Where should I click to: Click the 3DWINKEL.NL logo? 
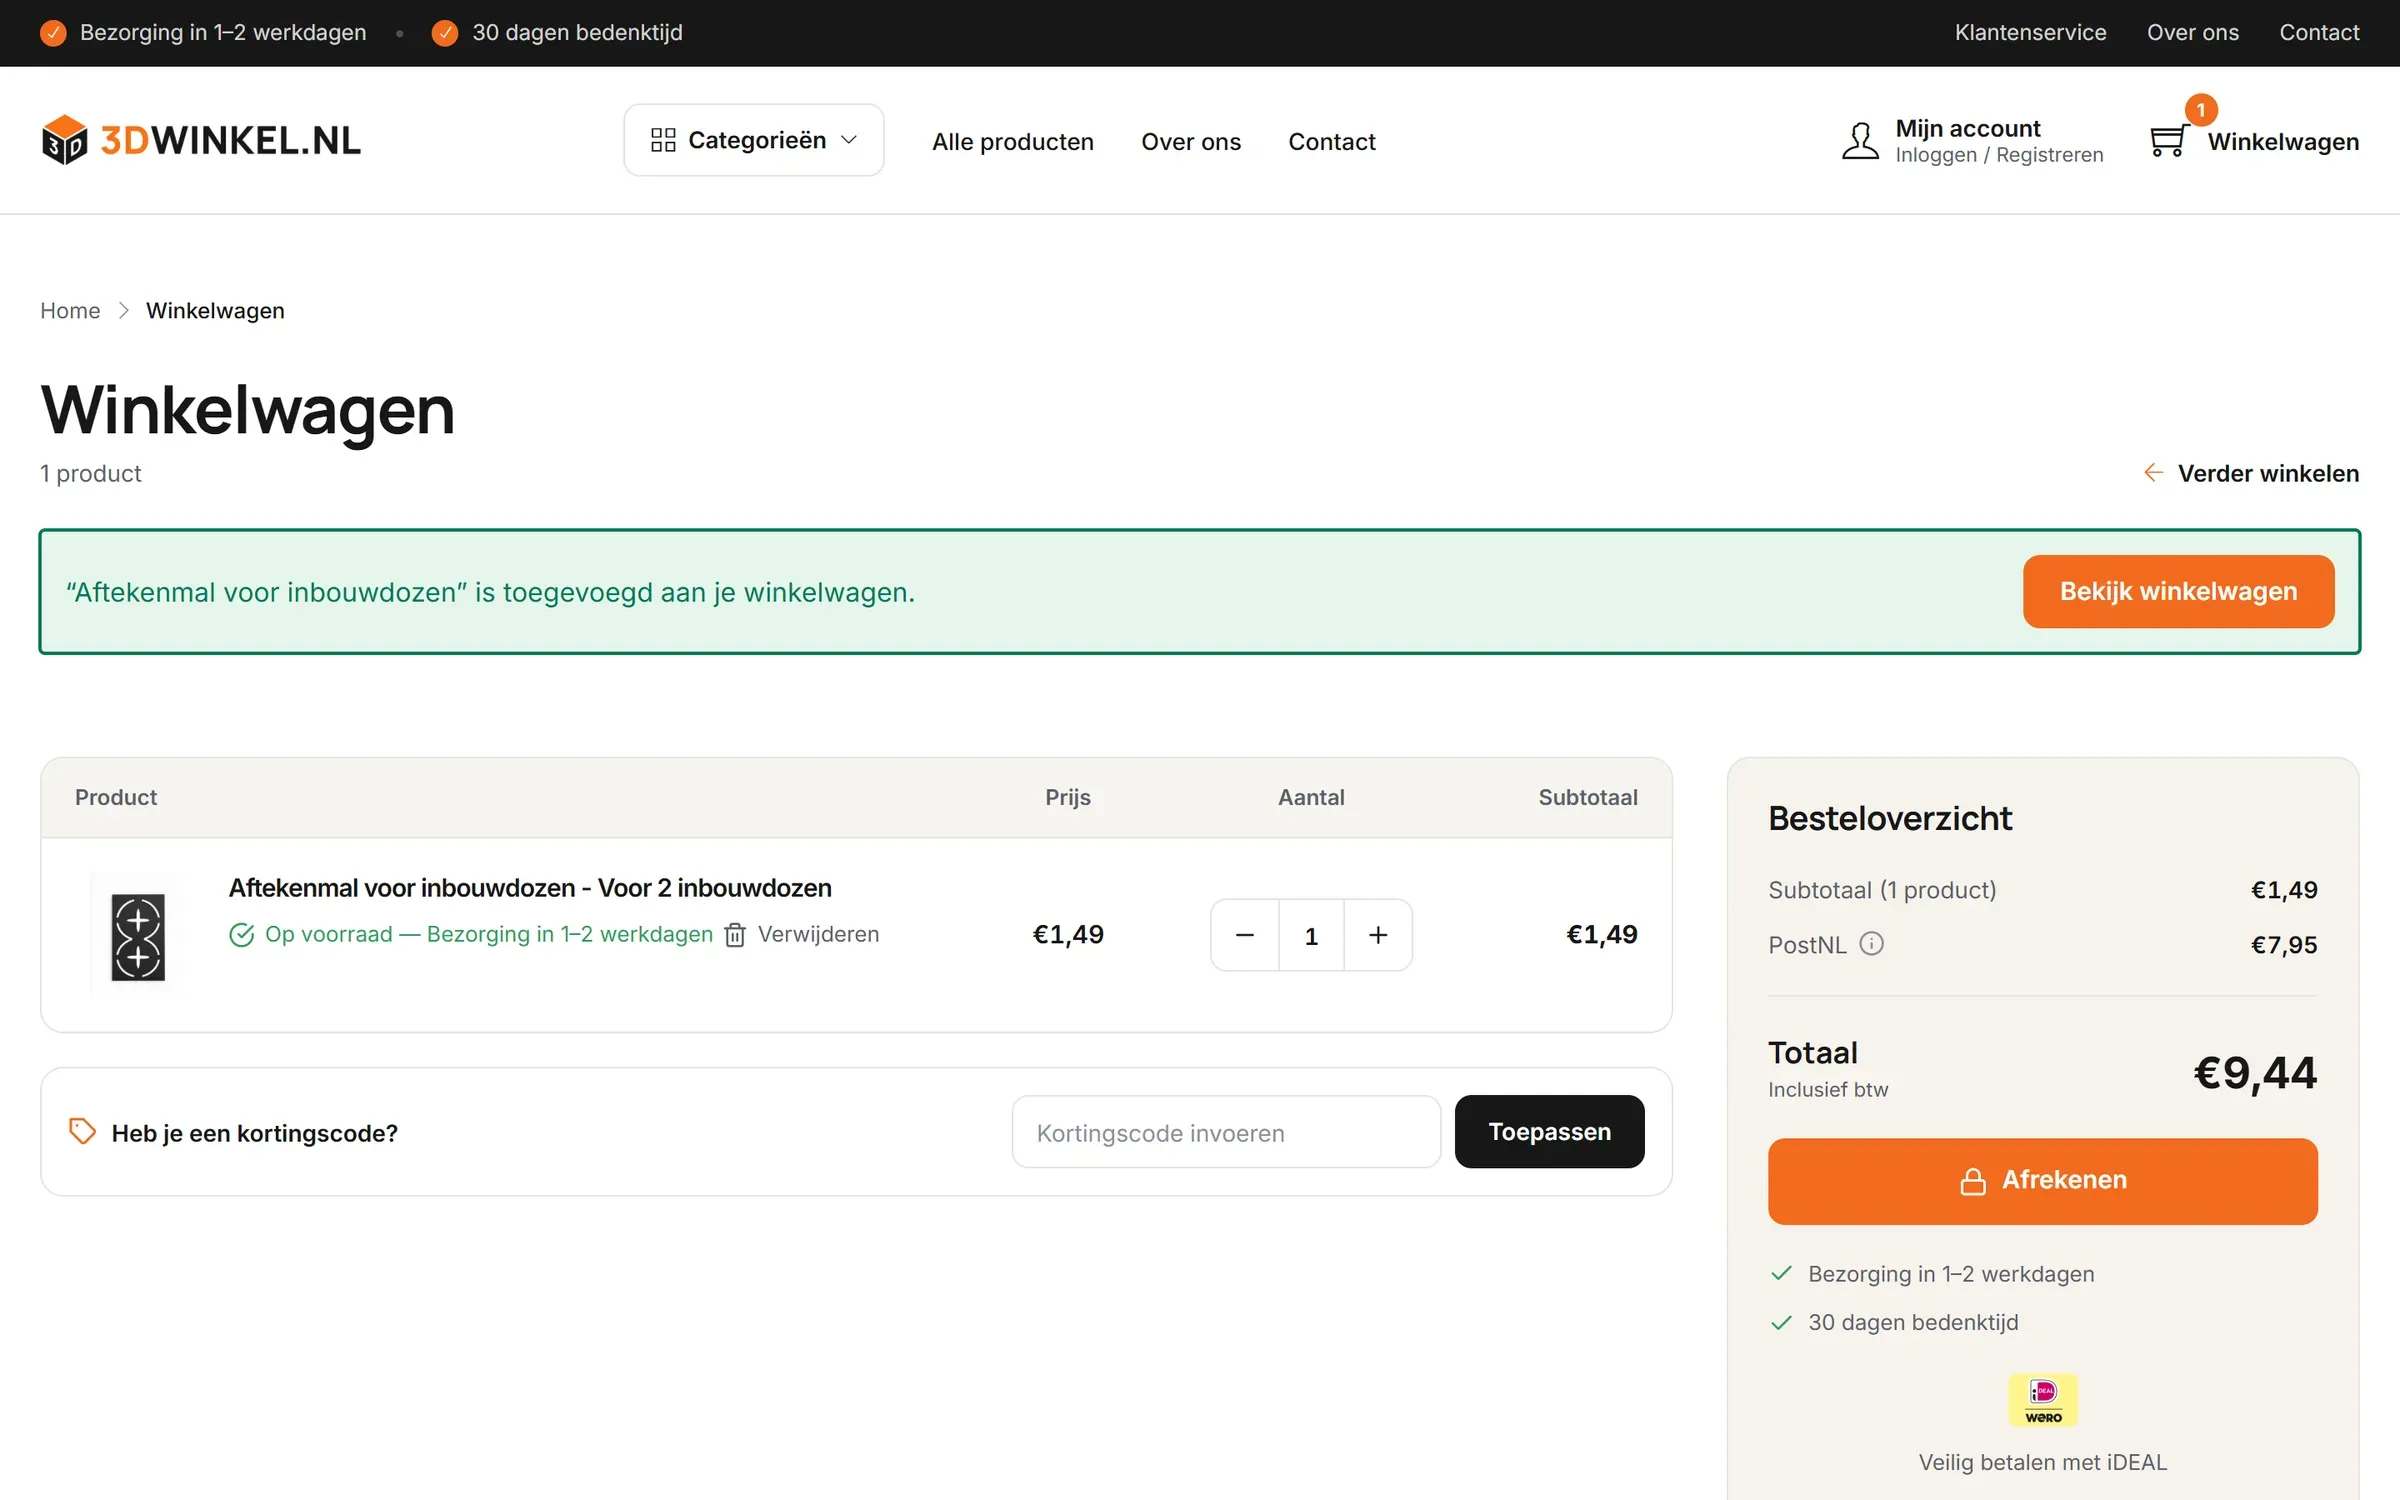(201, 140)
